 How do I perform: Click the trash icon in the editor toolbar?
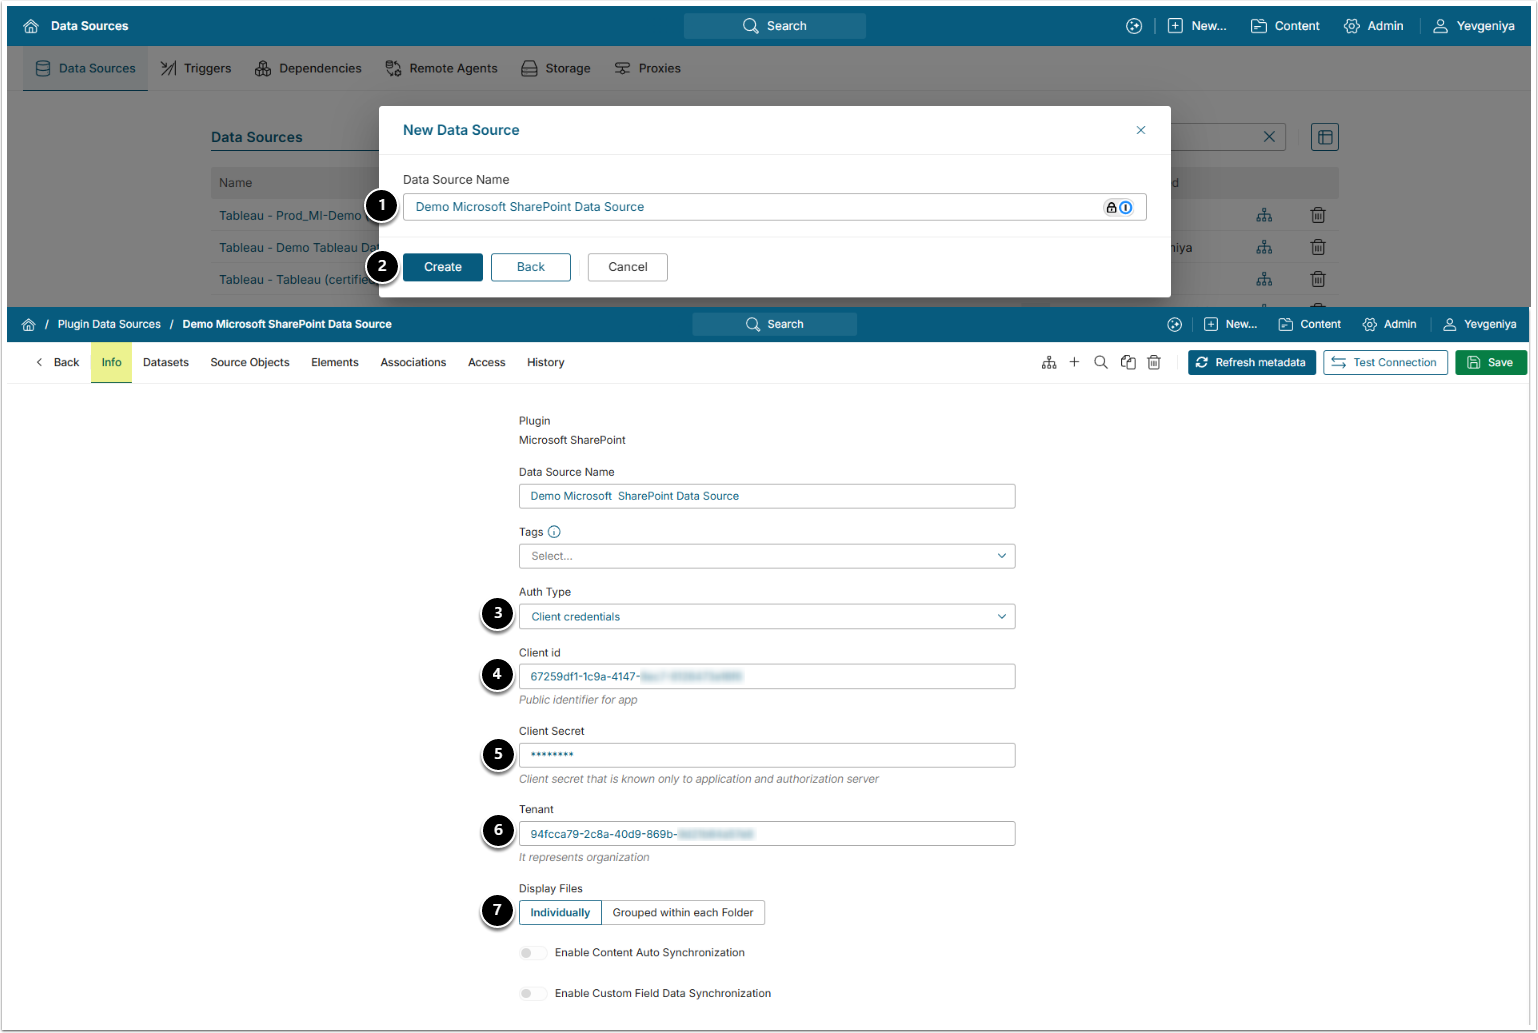(x=1154, y=362)
